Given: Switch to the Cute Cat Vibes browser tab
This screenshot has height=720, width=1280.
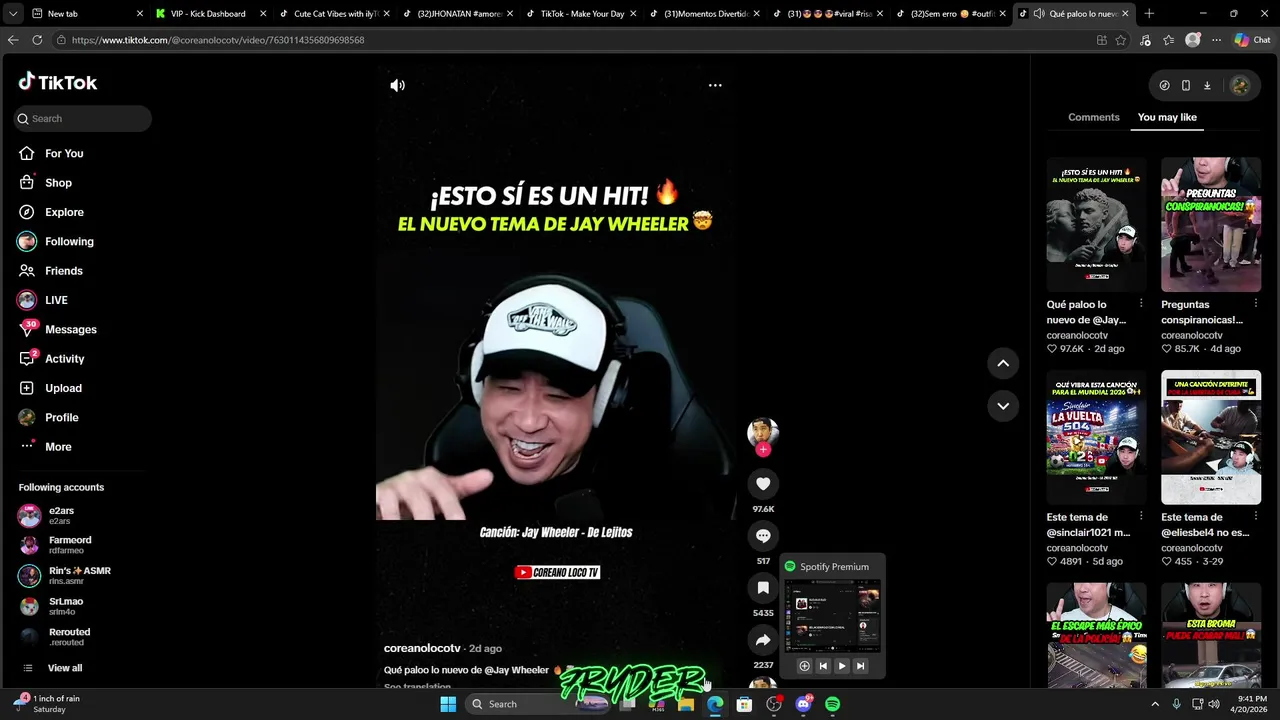Looking at the screenshot, I should pyautogui.click(x=333, y=14).
